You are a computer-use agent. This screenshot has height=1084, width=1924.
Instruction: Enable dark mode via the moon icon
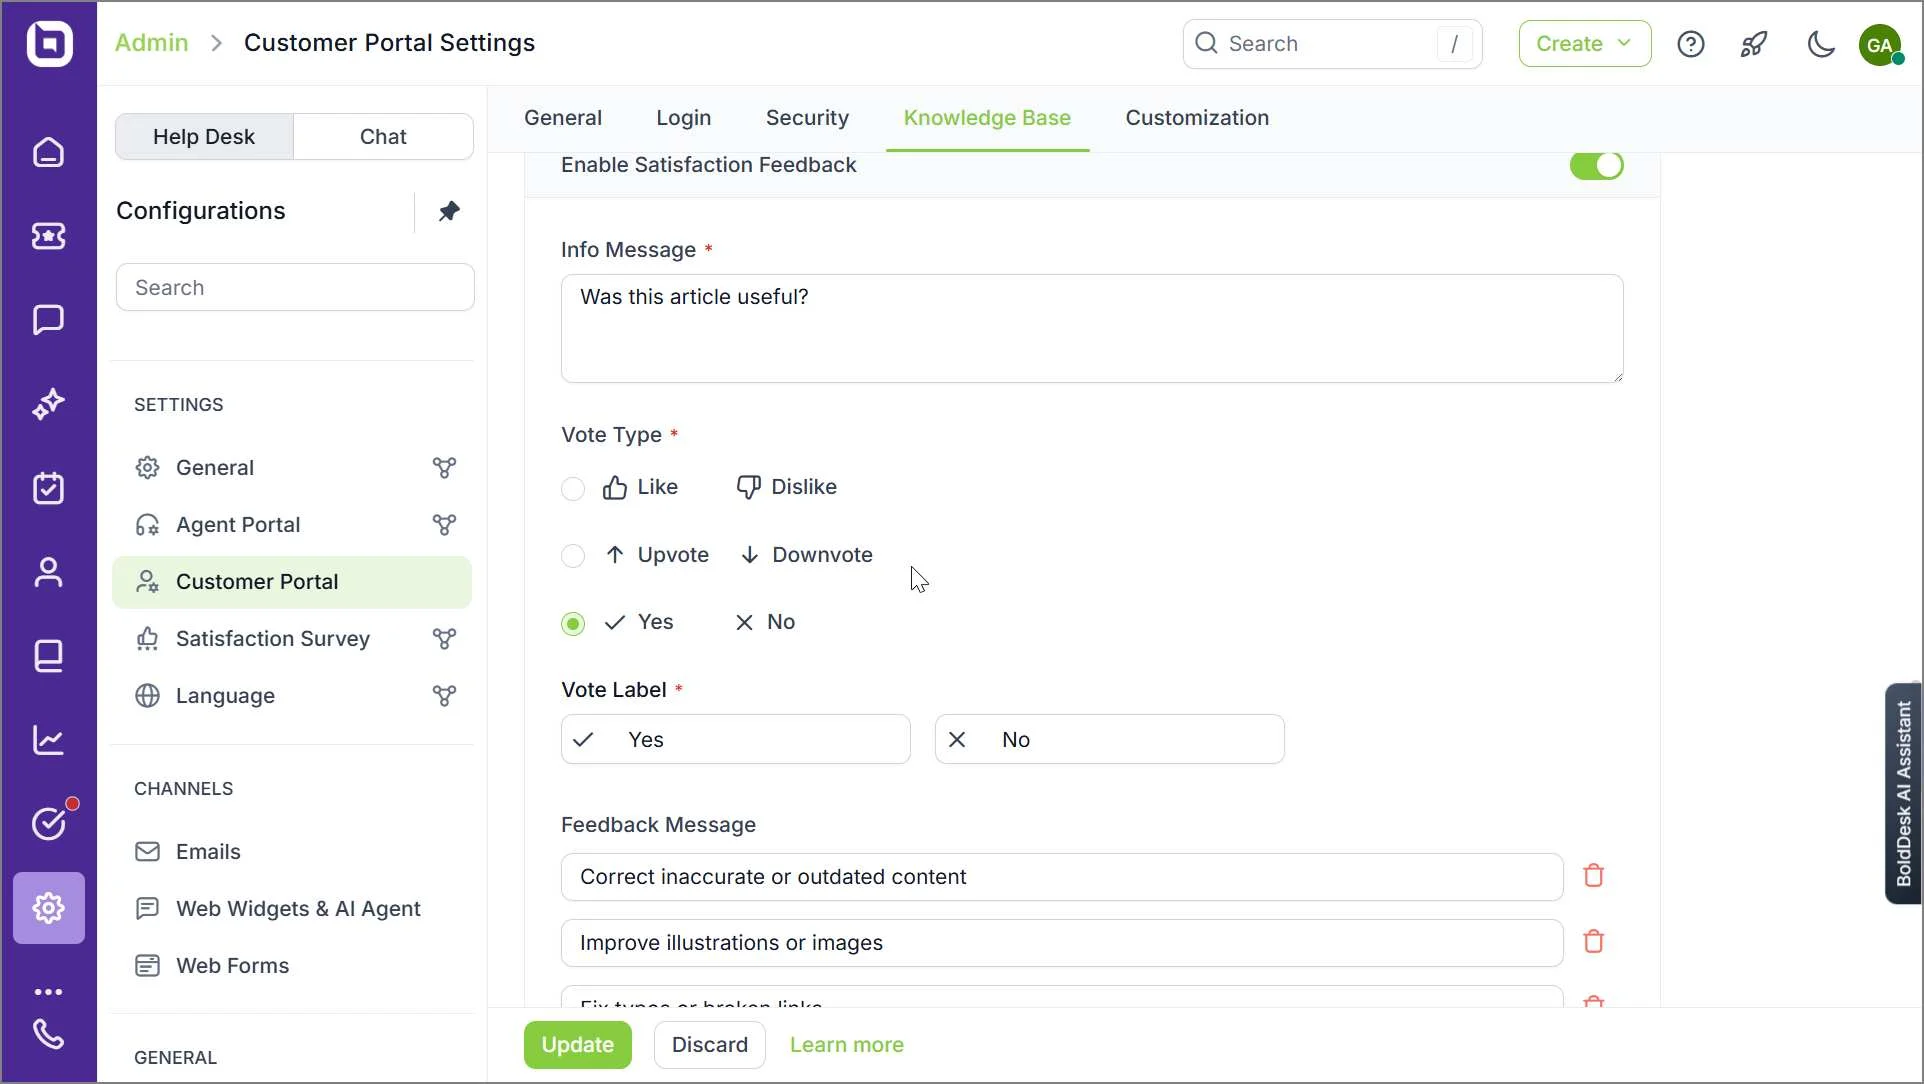pos(1820,44)
